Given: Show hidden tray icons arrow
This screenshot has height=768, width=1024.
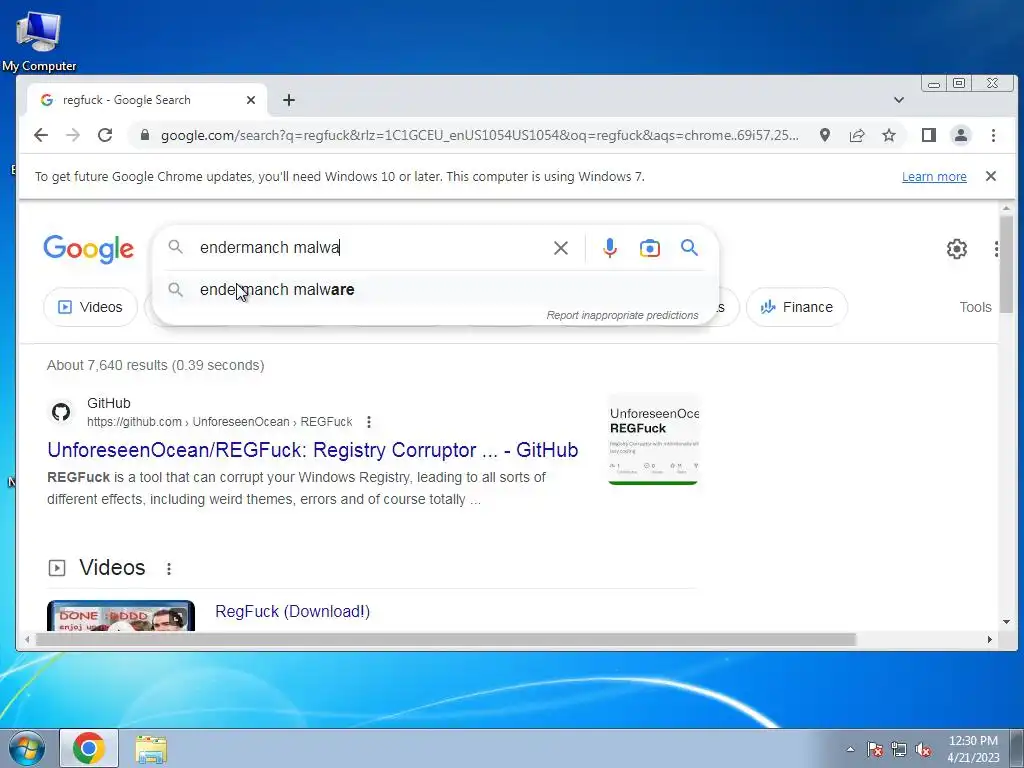Looking at the screenshot, I should pos(850,749).
